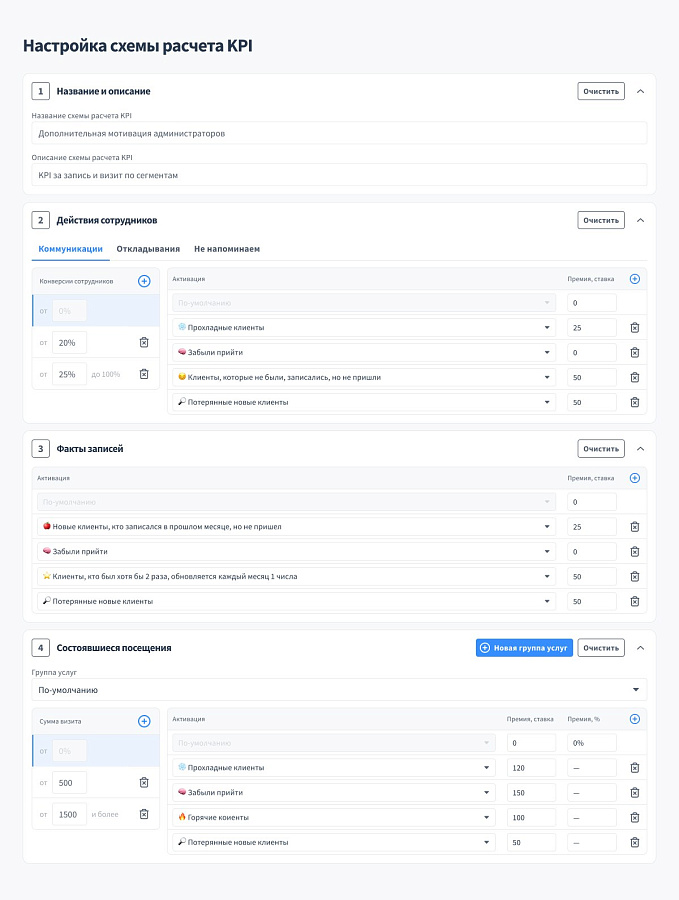Viewport: 679px width, 900px height.
Task: Edit the 1500 visit sum field
Action: (69, 814)
